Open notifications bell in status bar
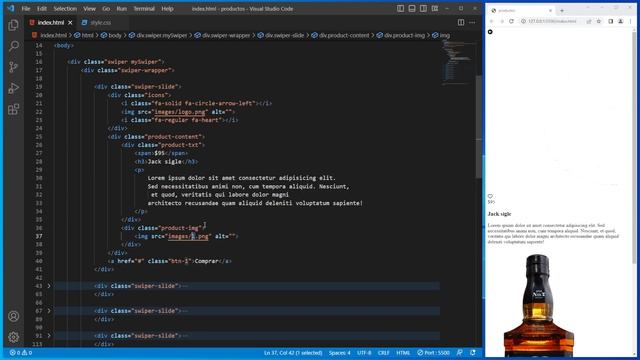The width and height of the screenshot is (640, 360). pyautogui.click(x=473, y=353)
